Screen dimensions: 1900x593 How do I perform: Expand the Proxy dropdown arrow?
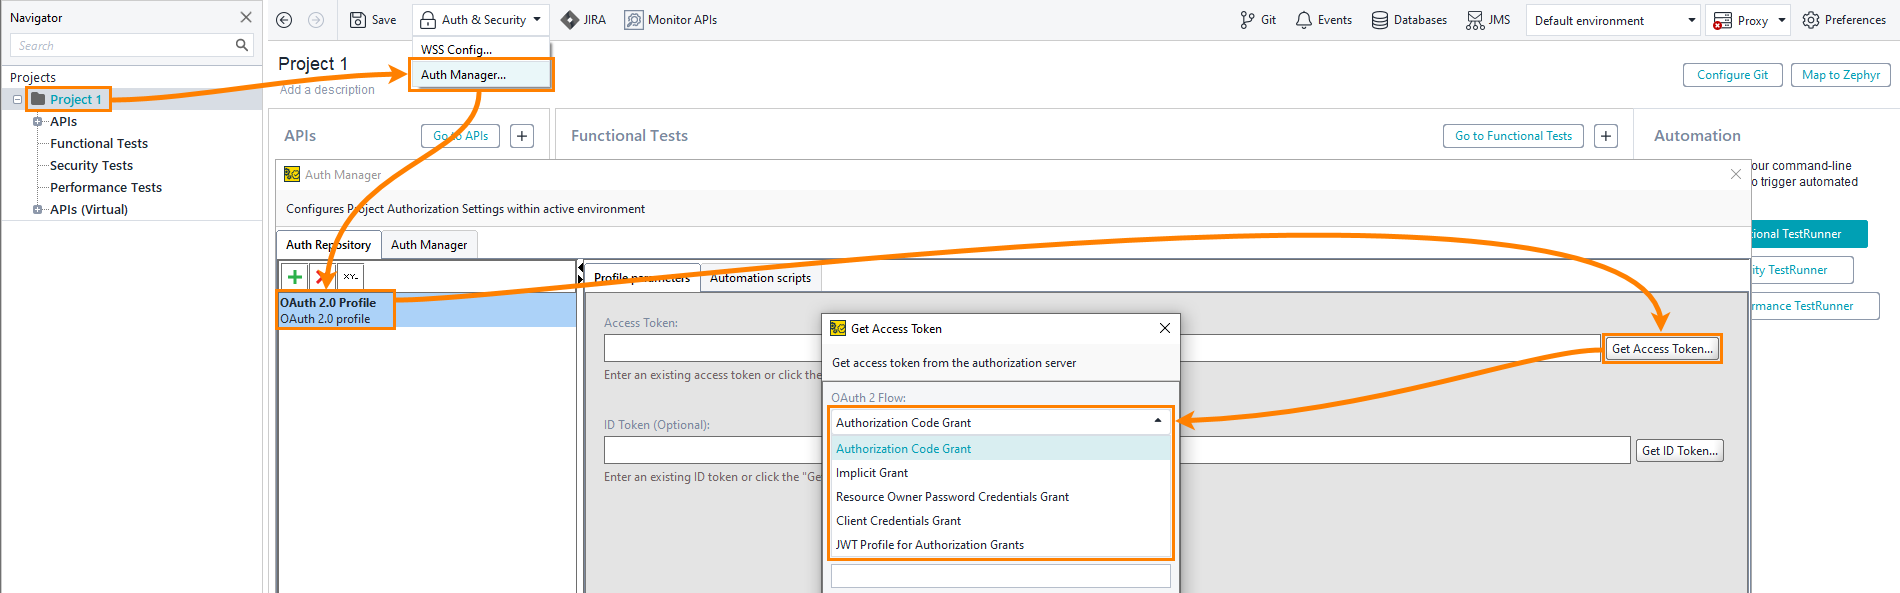(1782, 20)
